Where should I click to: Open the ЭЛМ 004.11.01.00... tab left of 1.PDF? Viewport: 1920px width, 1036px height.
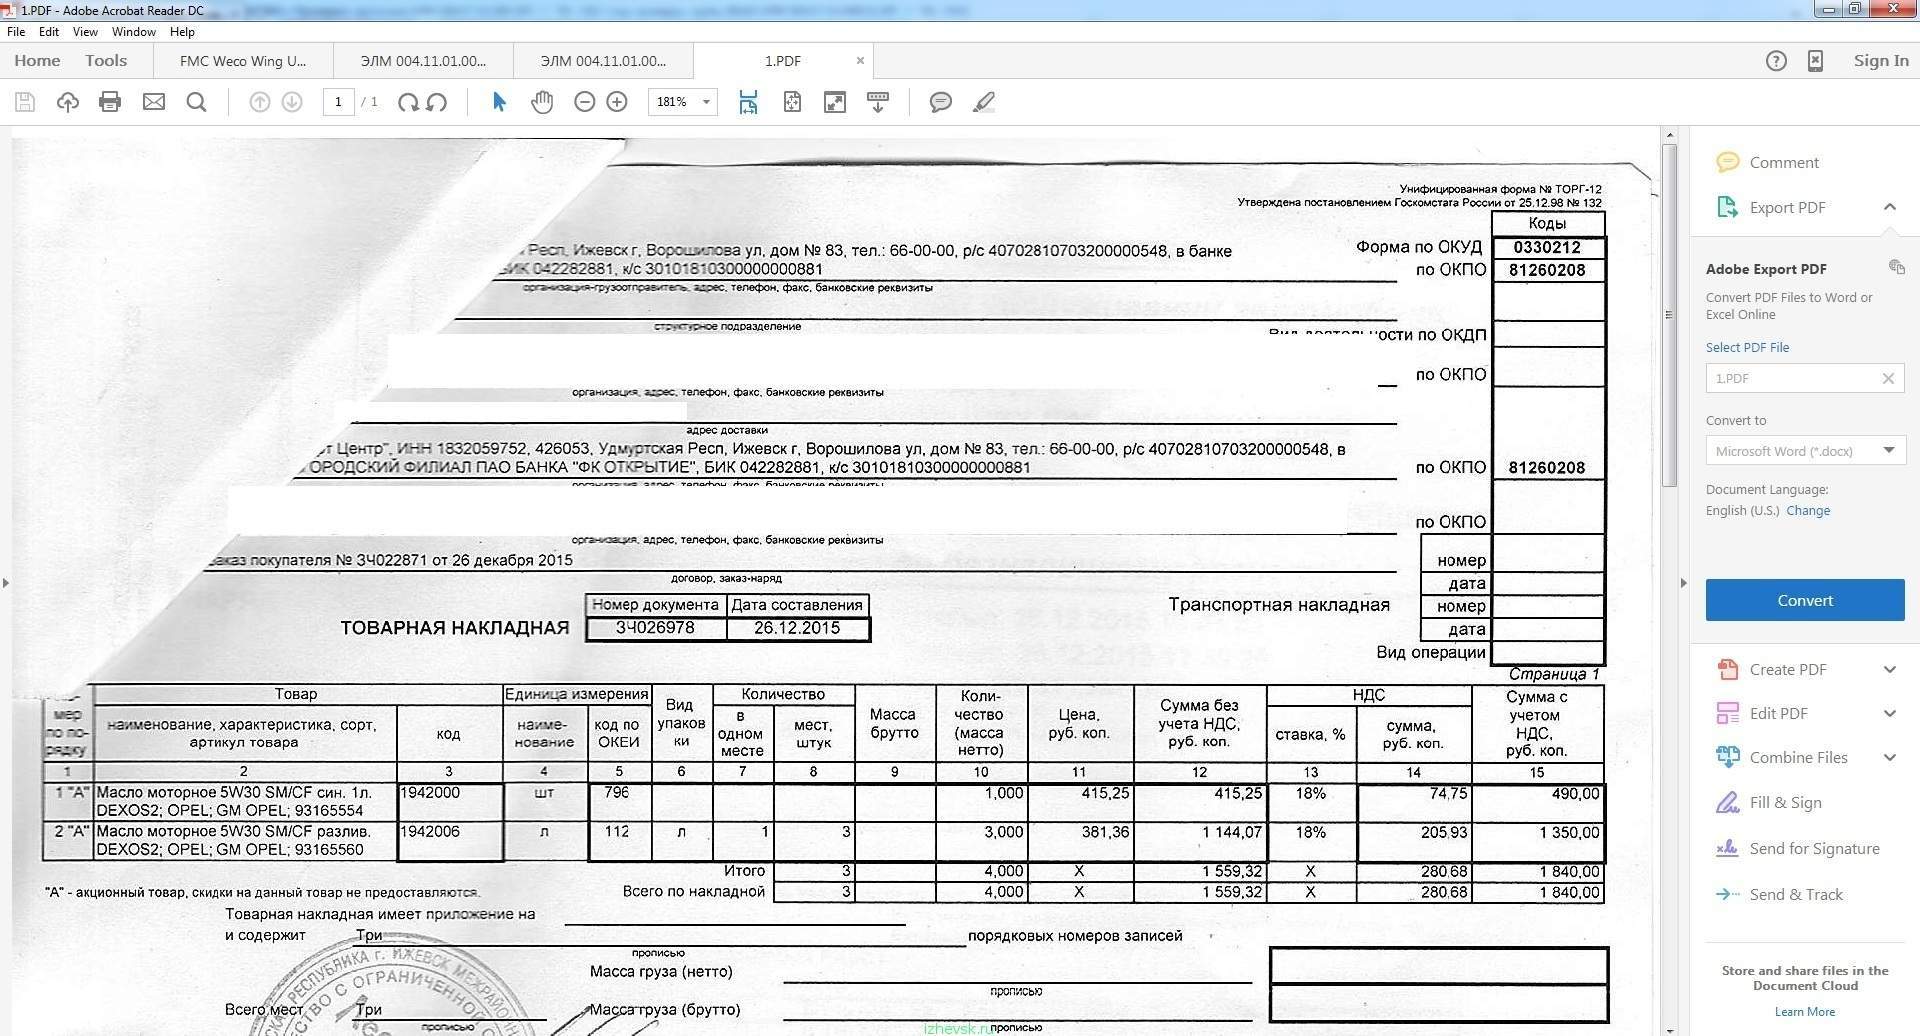click(x=603, y=61)
